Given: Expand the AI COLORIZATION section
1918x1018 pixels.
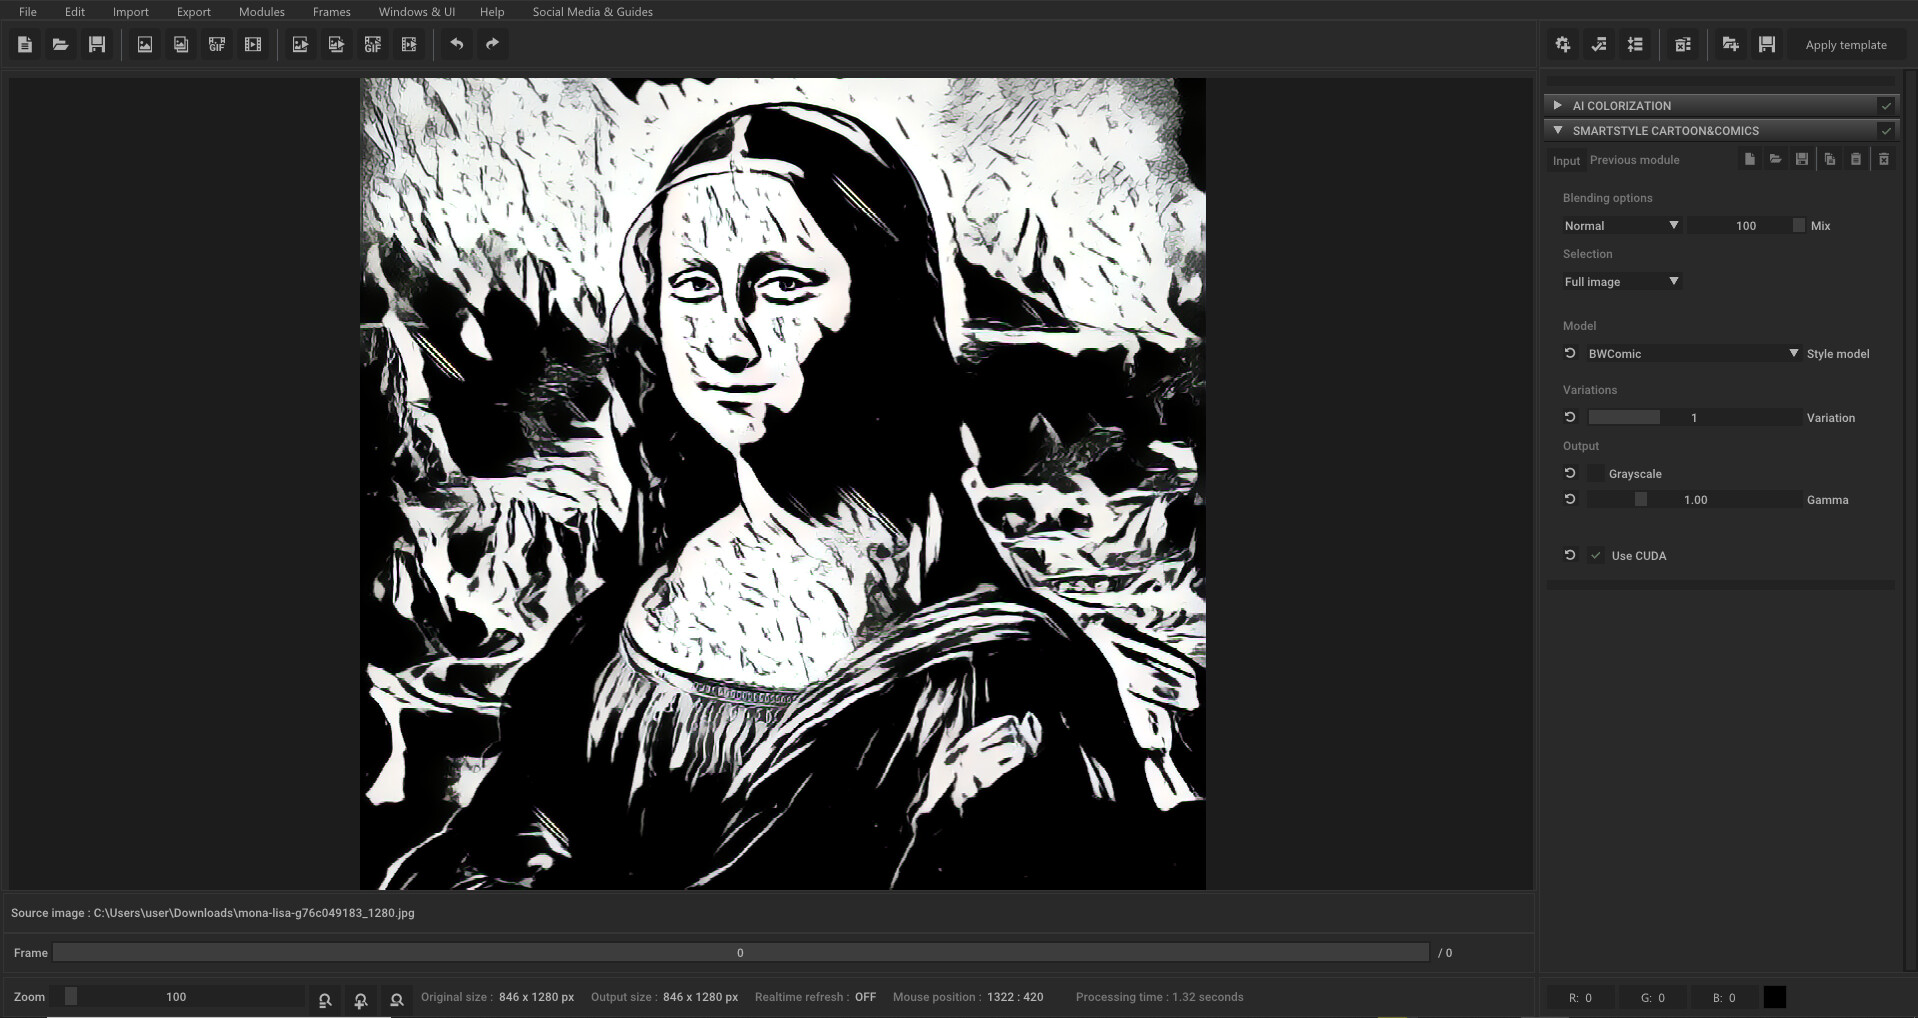Looking at the screenshot, I should pyautogui.click(x=1557, y=105).
